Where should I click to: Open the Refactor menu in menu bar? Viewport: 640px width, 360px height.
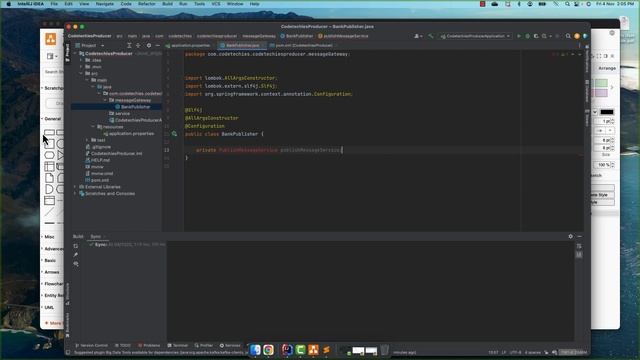[x=147, y=4]
